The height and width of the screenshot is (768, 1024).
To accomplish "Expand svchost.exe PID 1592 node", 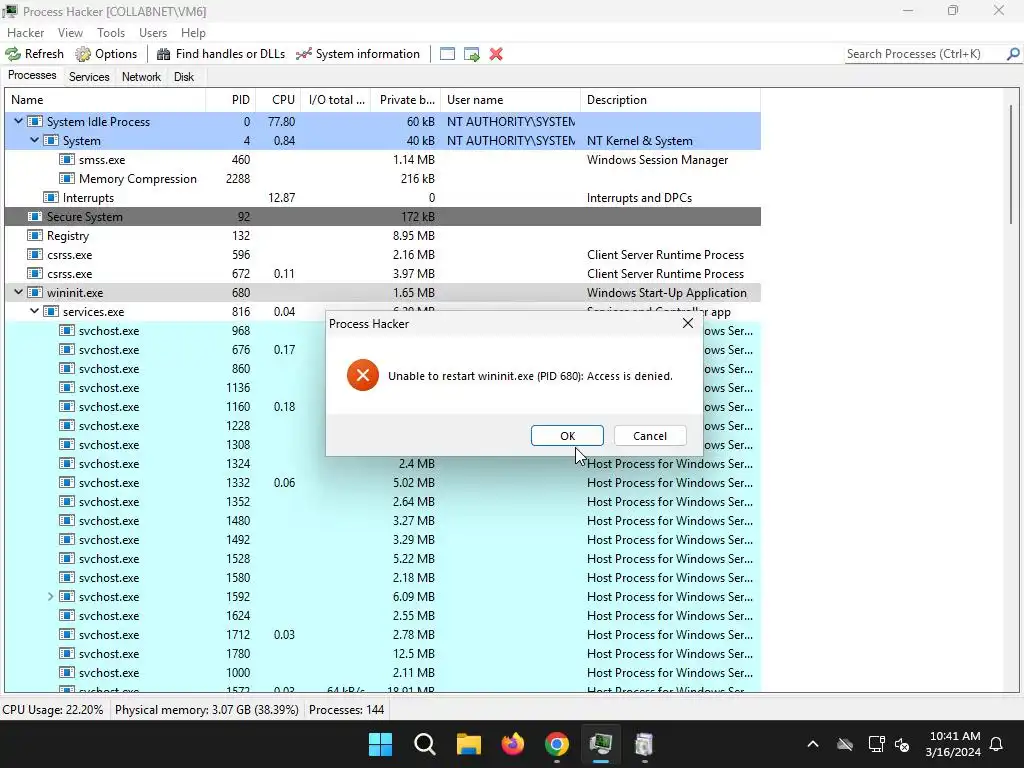I will [50, 597].
